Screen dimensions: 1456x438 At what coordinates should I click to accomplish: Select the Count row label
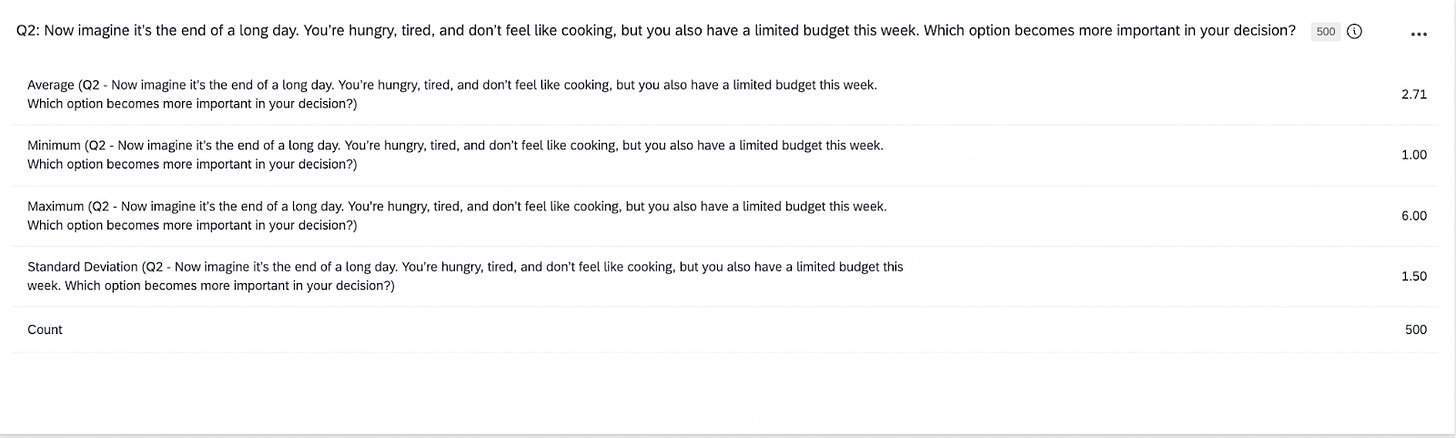45,329
